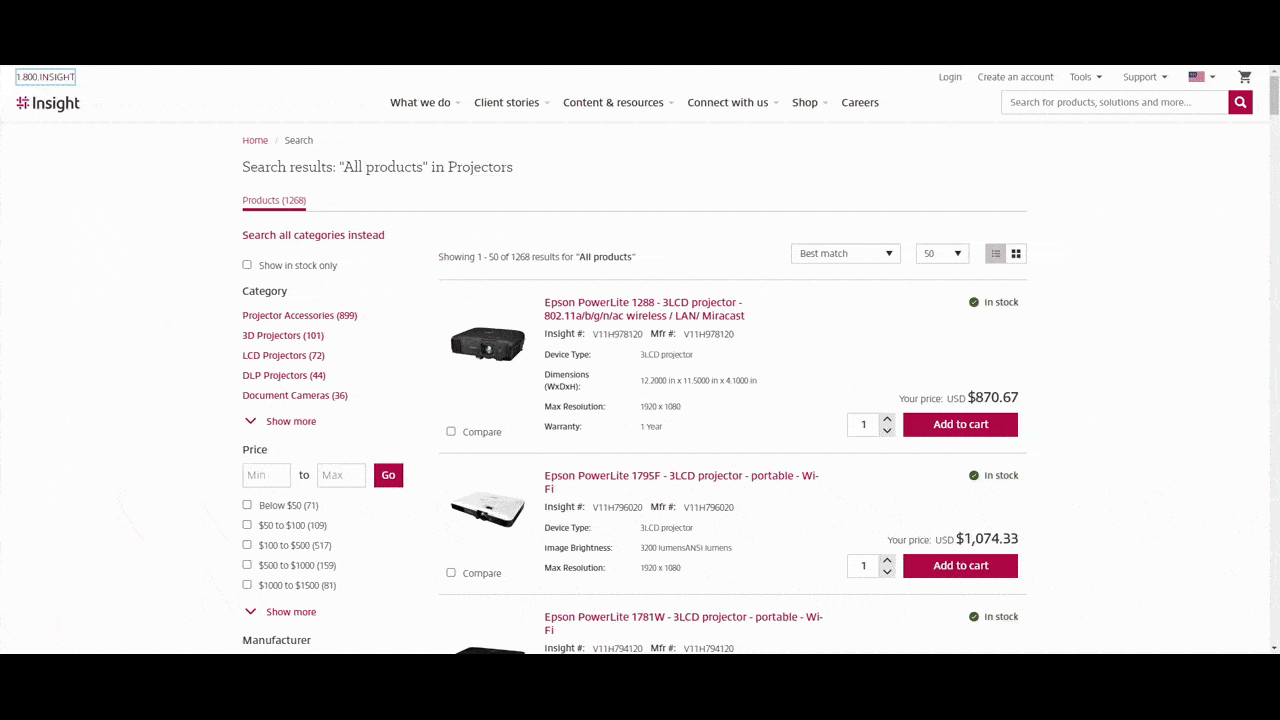
Task: Open the US flag country selector
Action: [x=1202, y=77]
